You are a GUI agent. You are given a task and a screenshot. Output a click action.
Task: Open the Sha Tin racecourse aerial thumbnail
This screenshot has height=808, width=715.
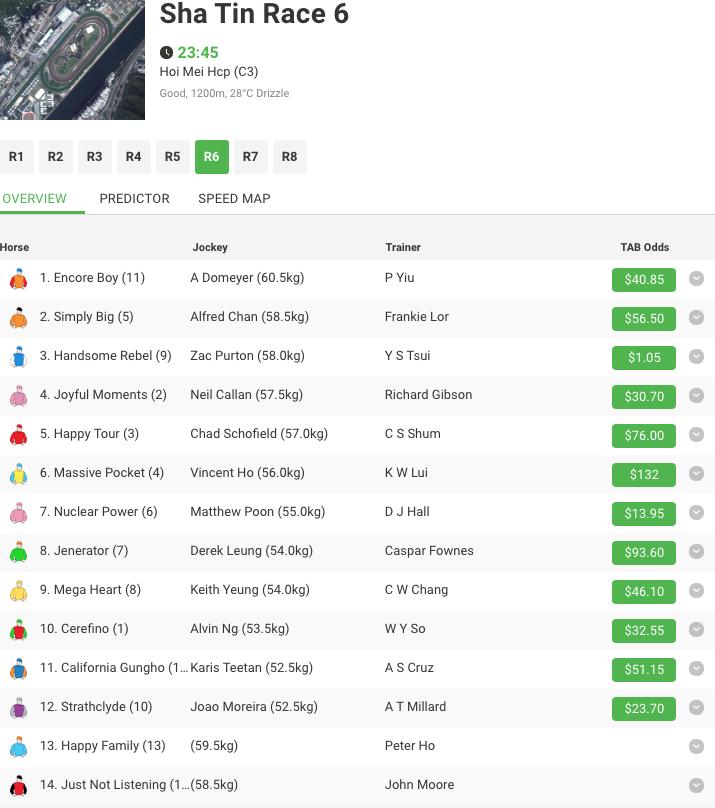pos(72,58)
